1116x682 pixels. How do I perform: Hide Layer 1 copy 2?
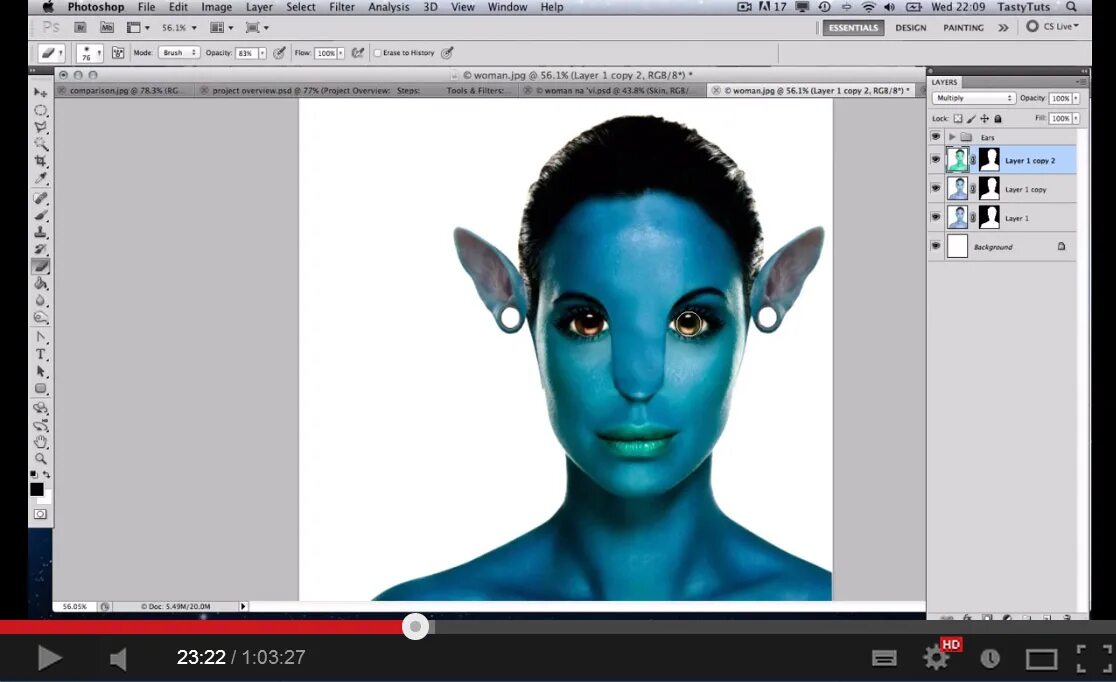[x=936, y=160]
